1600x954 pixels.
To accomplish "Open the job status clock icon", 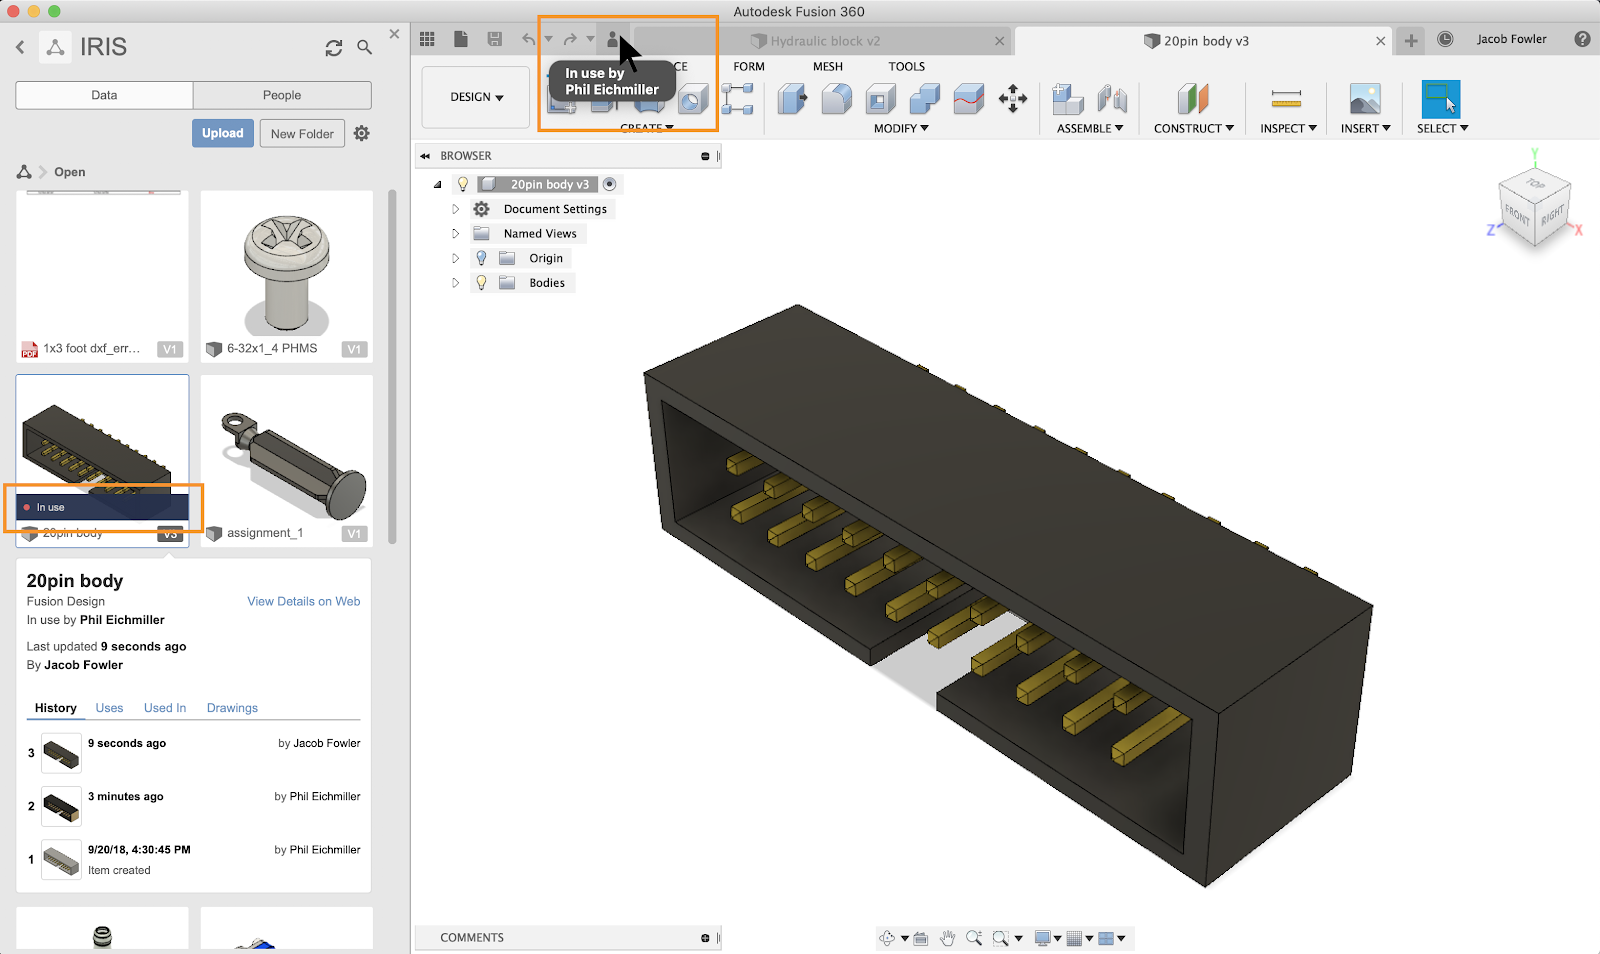I will pos(1445,39).
